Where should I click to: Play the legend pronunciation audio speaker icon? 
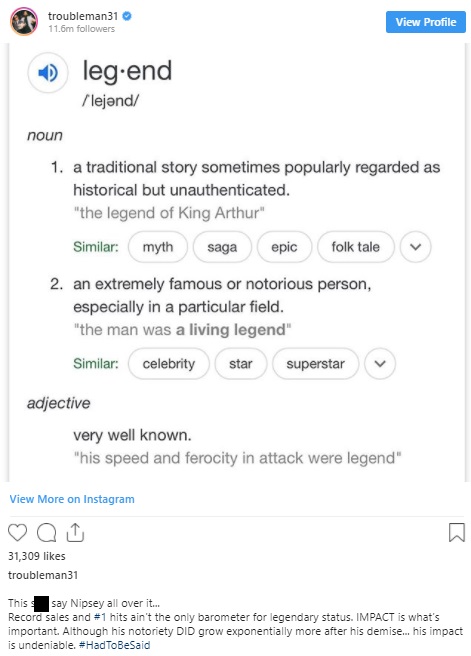(x=48, y=73)
